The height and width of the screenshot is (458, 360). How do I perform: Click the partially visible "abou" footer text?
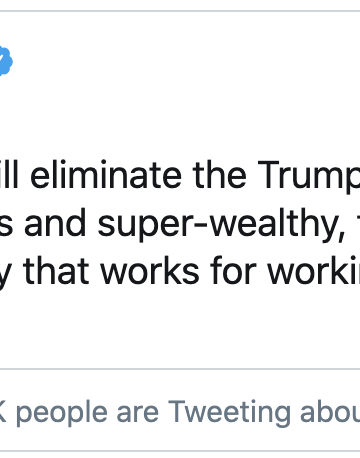point(330,412)
